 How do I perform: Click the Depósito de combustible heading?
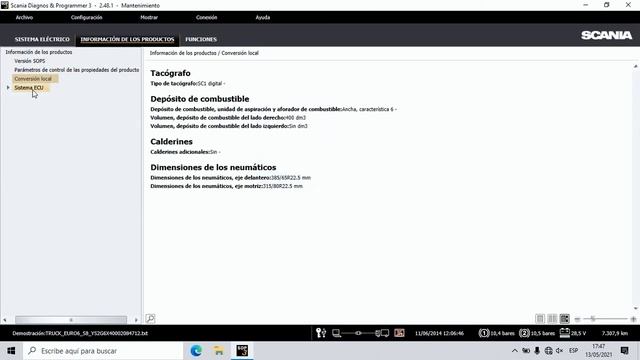(x=200, y=99)
